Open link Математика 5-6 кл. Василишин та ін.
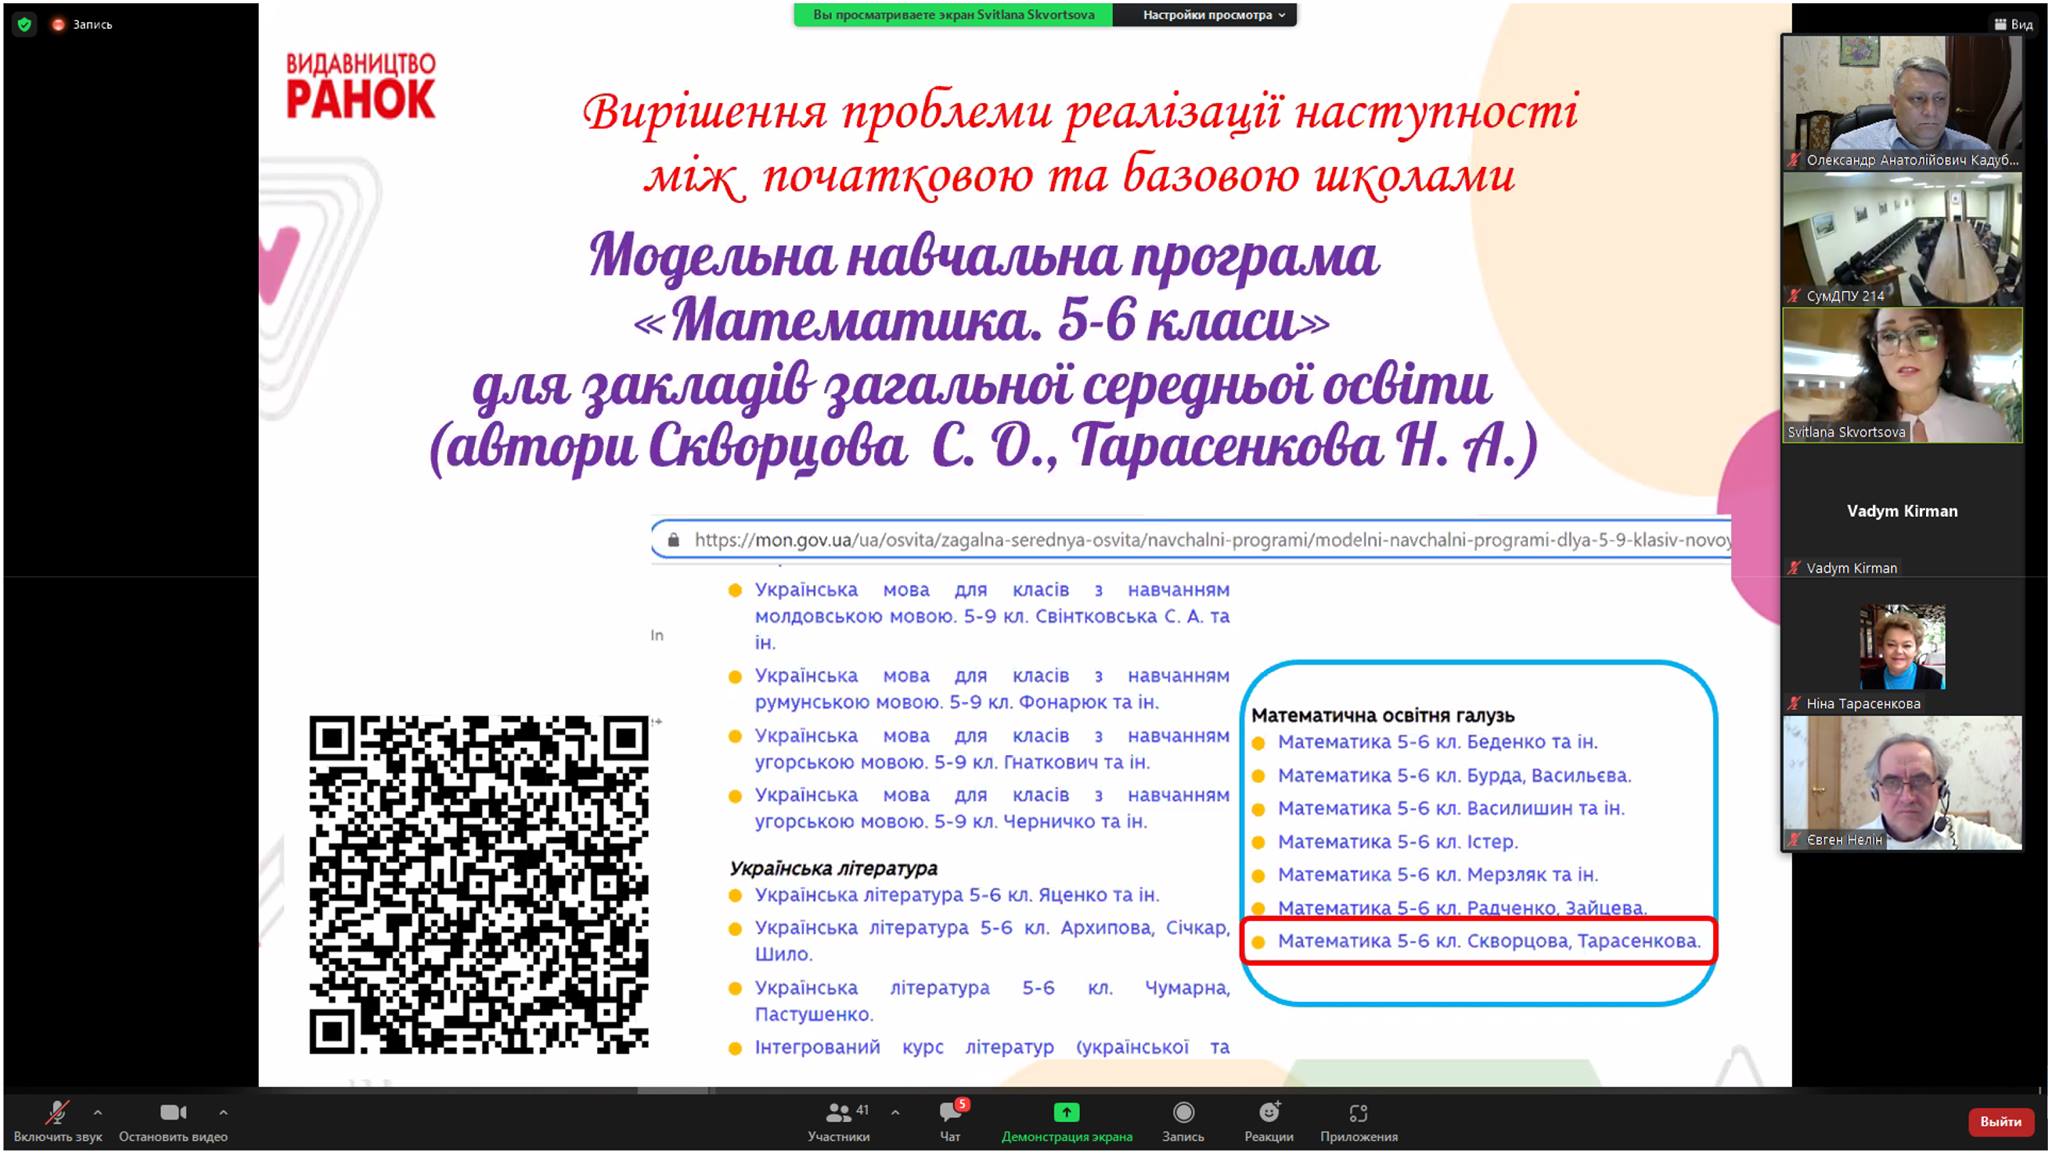Image resolution: width=2048 pixels, height=1155 pixels. pos(1451,808)
